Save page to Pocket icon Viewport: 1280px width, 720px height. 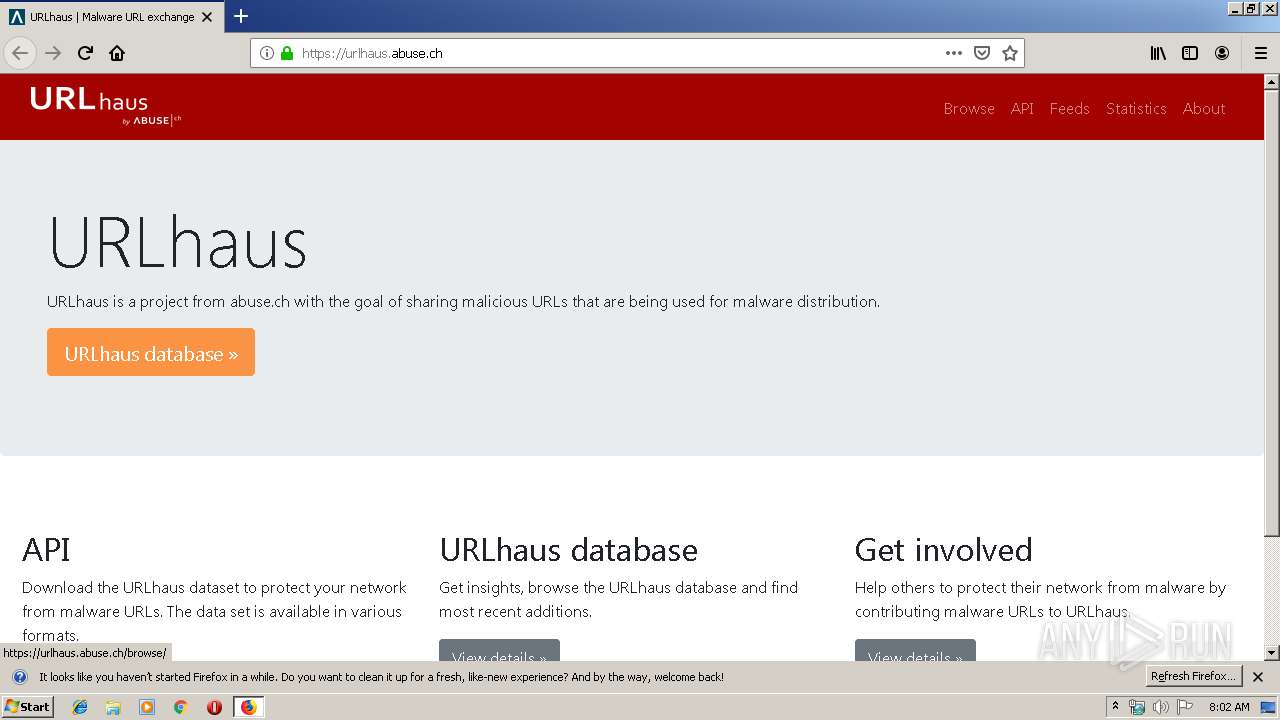[x=982, y=53]
